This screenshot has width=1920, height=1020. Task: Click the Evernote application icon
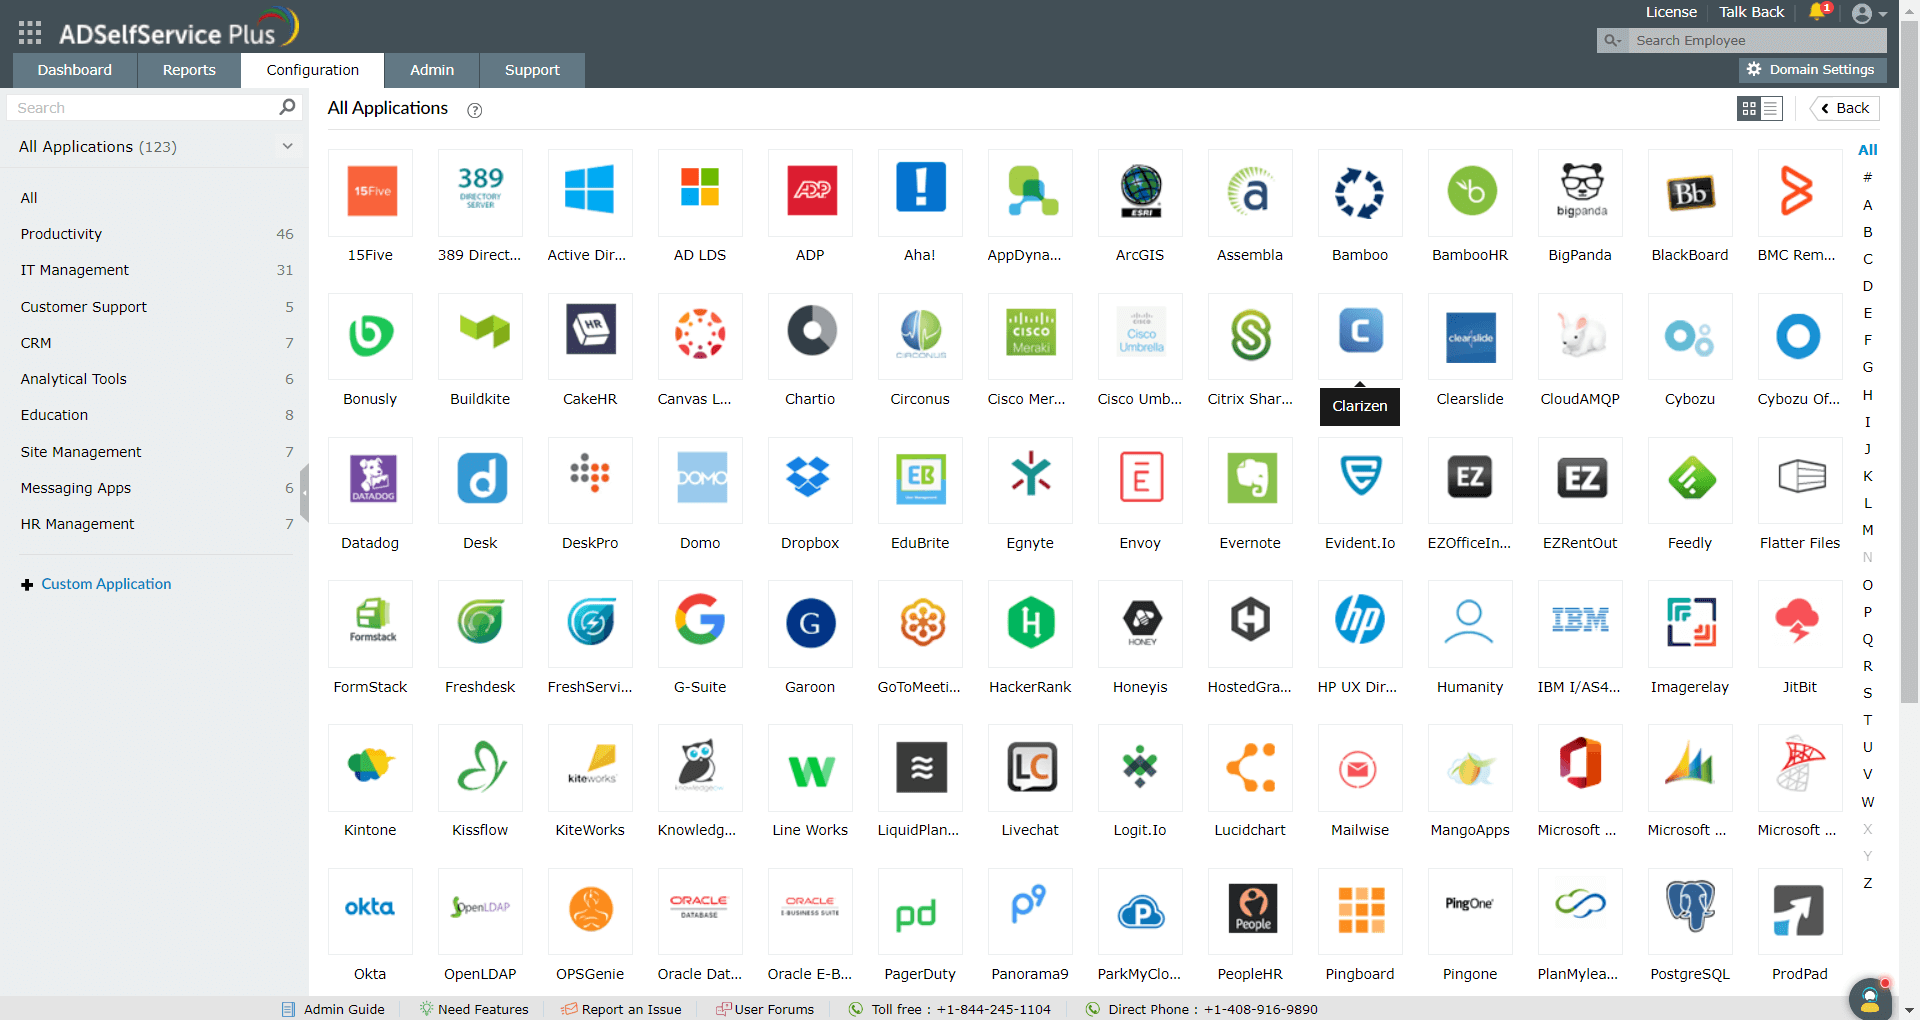[x=1250, y=479]
